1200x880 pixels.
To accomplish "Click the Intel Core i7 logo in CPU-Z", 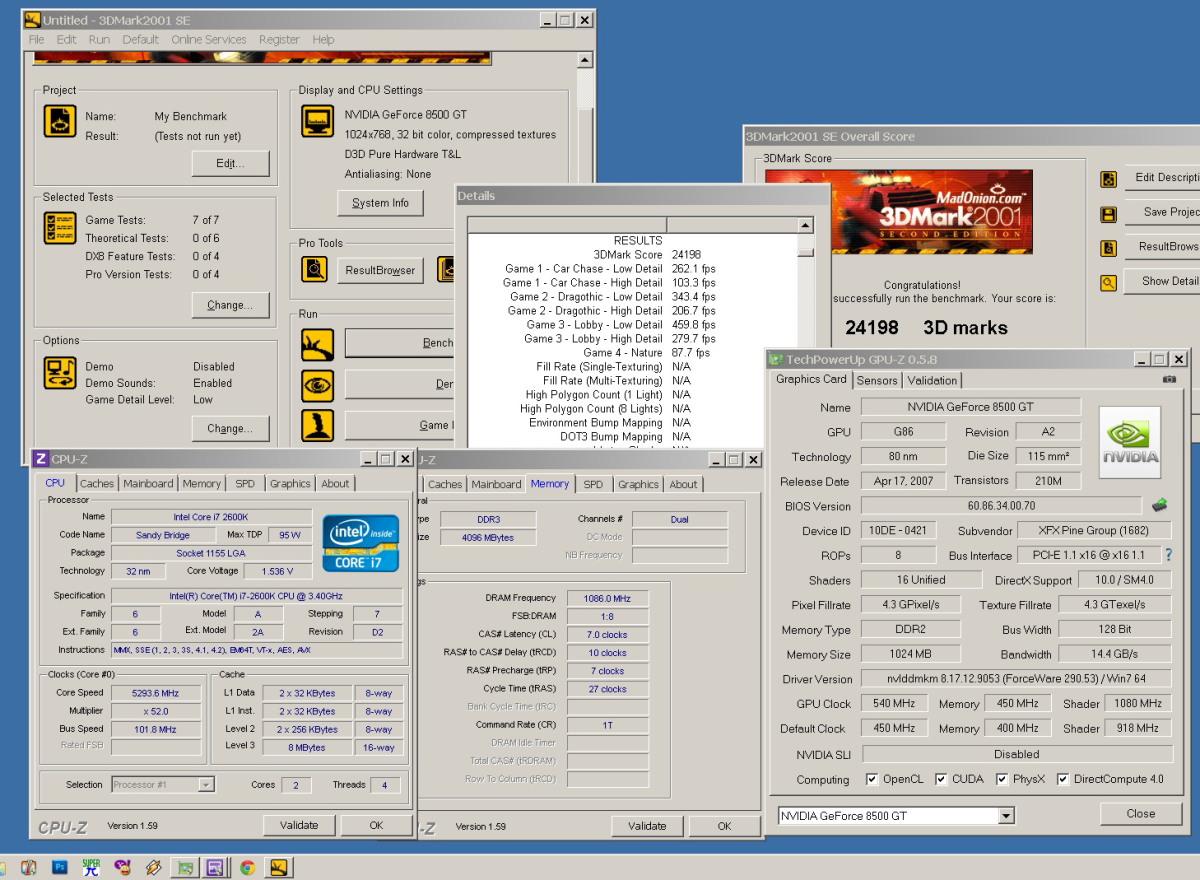I will tap(360, 544).
